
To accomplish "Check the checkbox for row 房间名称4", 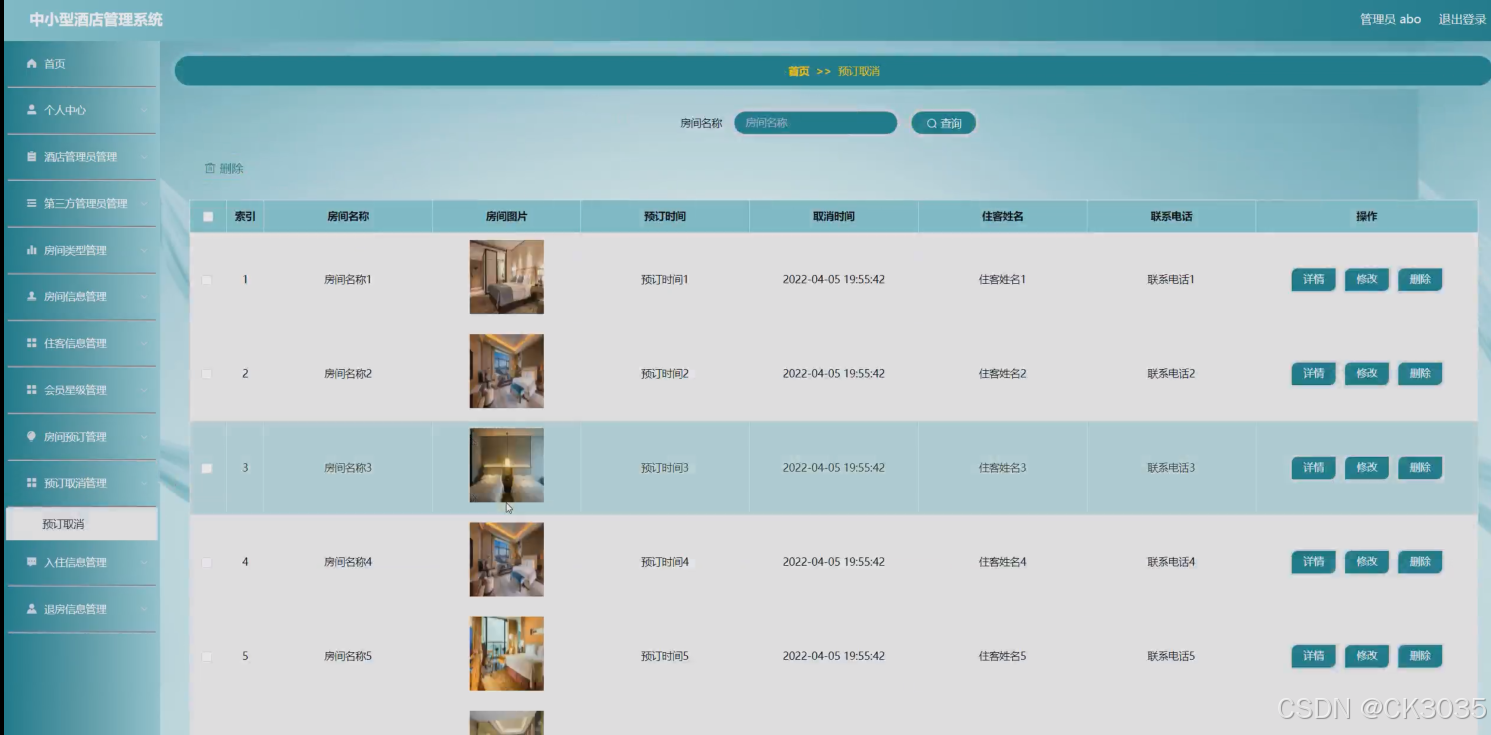I will pos(207,562).
